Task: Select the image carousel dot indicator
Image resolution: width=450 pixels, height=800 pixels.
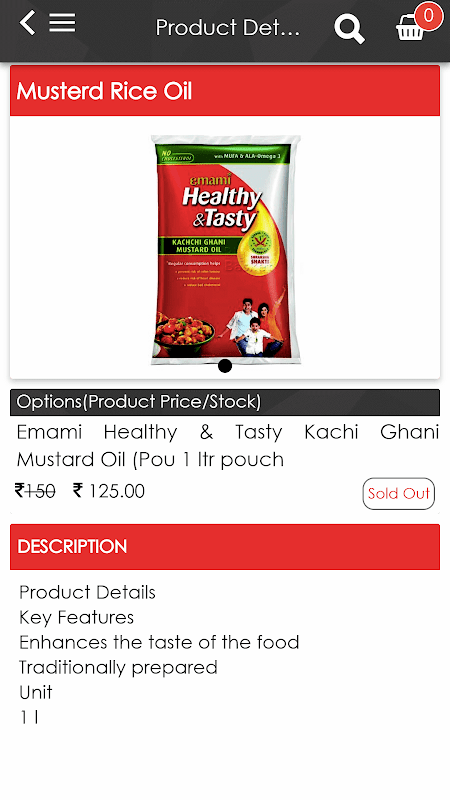Action: point(225,366)
